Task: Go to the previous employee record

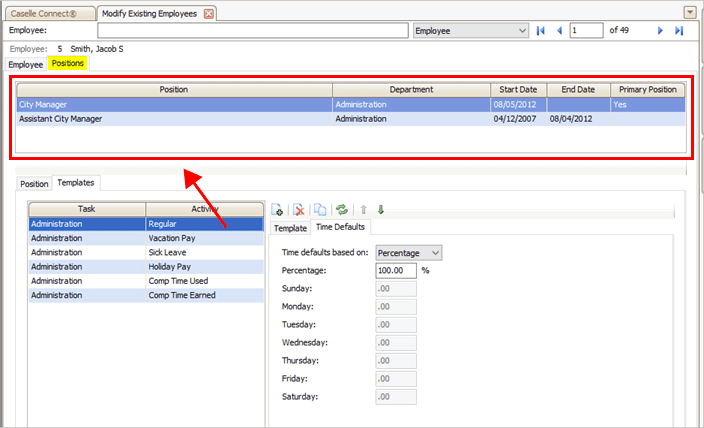Action: coord(559,31)
